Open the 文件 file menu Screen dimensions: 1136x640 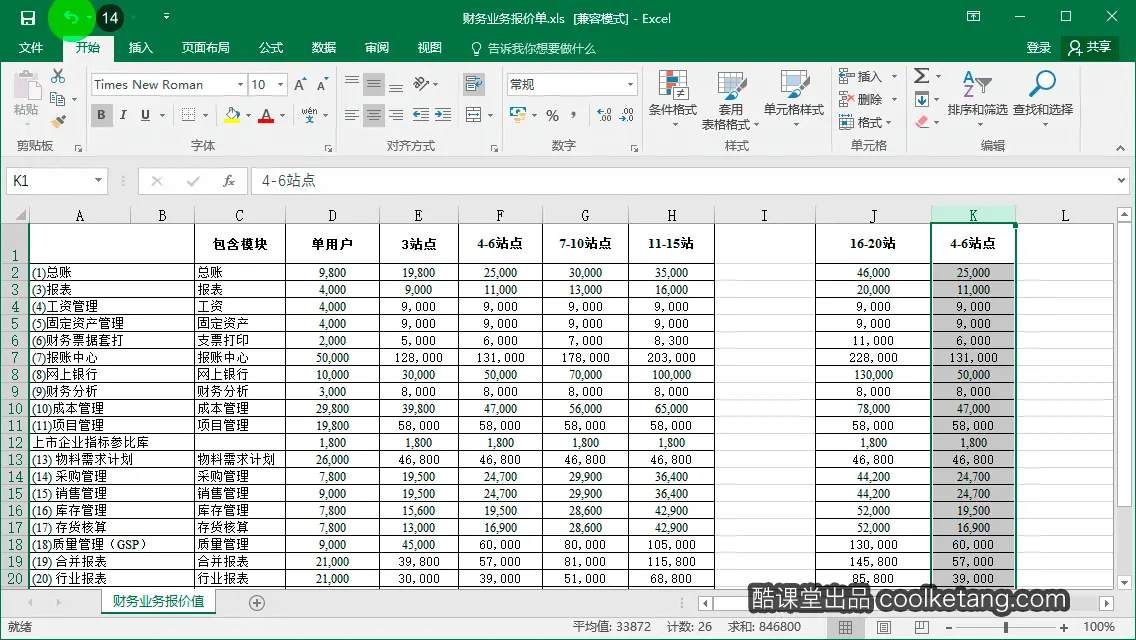tap(30, 48)
